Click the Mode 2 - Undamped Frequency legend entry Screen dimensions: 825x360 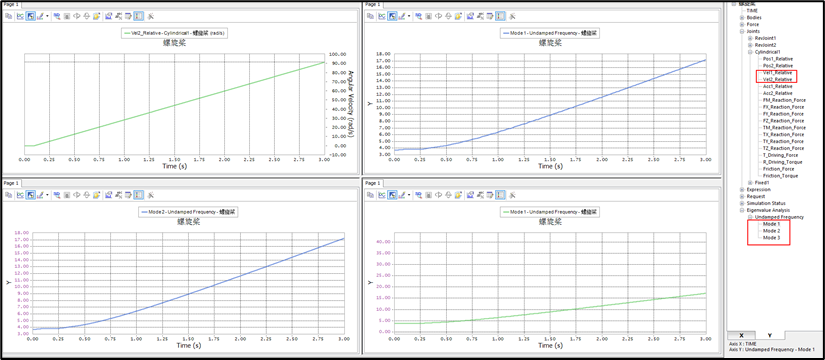click(x=188, y=212)
